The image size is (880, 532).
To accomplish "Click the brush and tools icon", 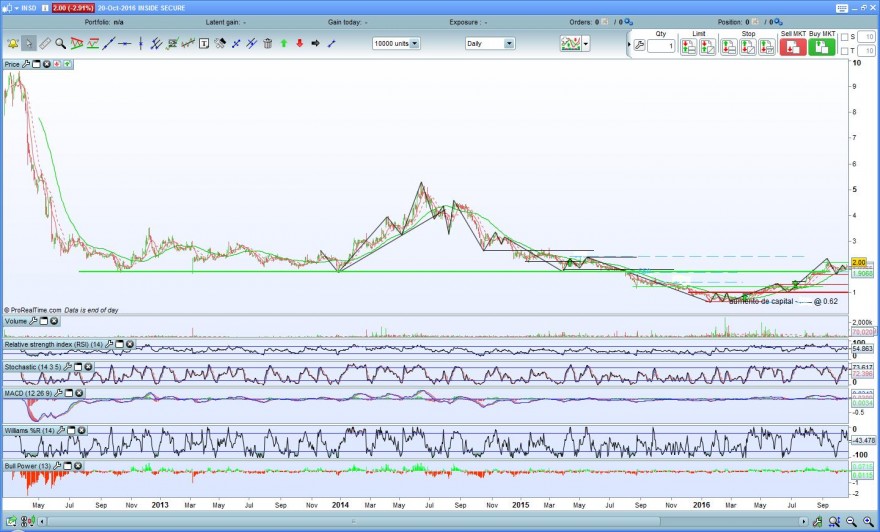I will [220, 43].
